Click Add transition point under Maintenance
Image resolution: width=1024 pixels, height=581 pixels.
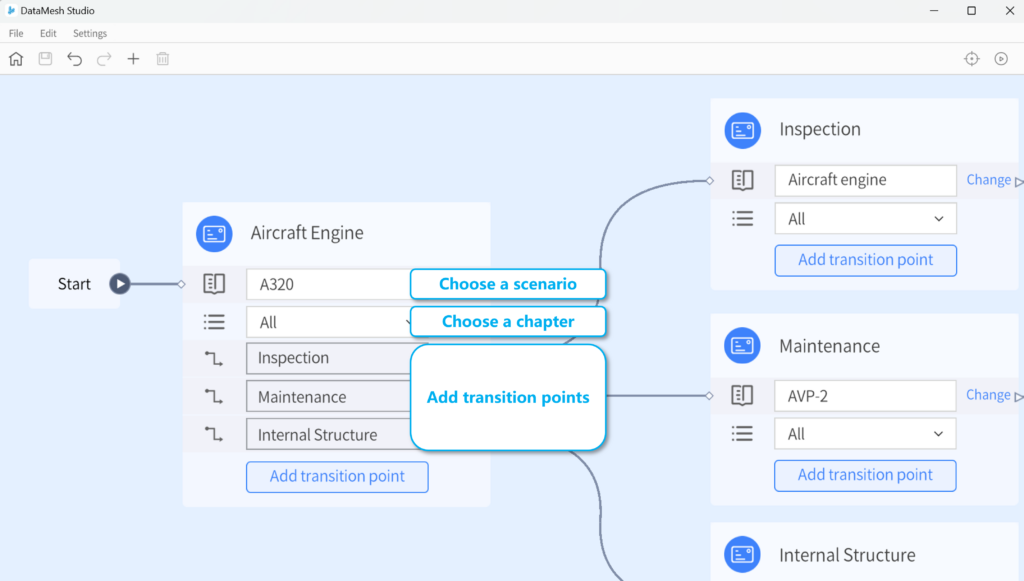[865, 475]
